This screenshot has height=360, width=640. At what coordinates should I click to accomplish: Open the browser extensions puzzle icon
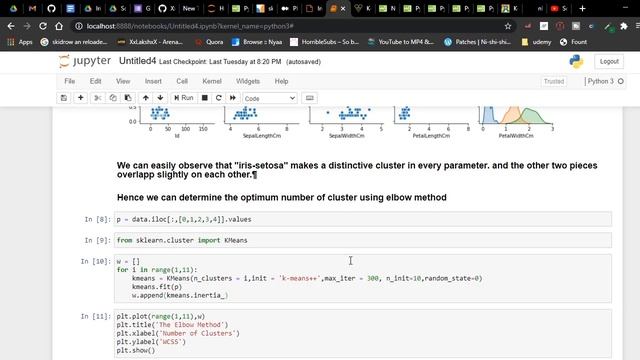tap(624, 26)
